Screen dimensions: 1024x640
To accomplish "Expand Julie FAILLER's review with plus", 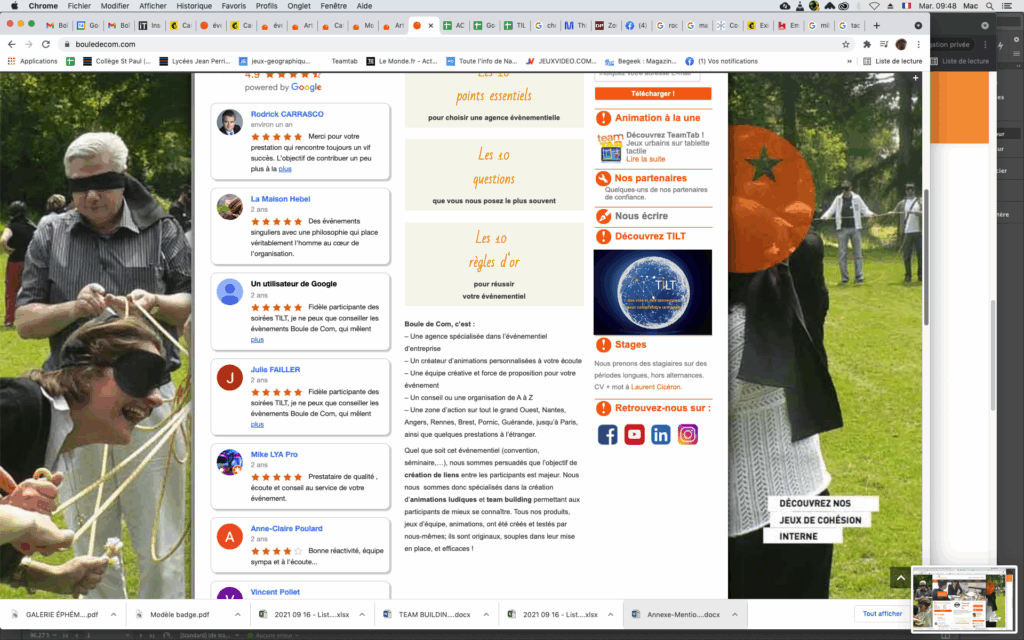I will (257, 424).
